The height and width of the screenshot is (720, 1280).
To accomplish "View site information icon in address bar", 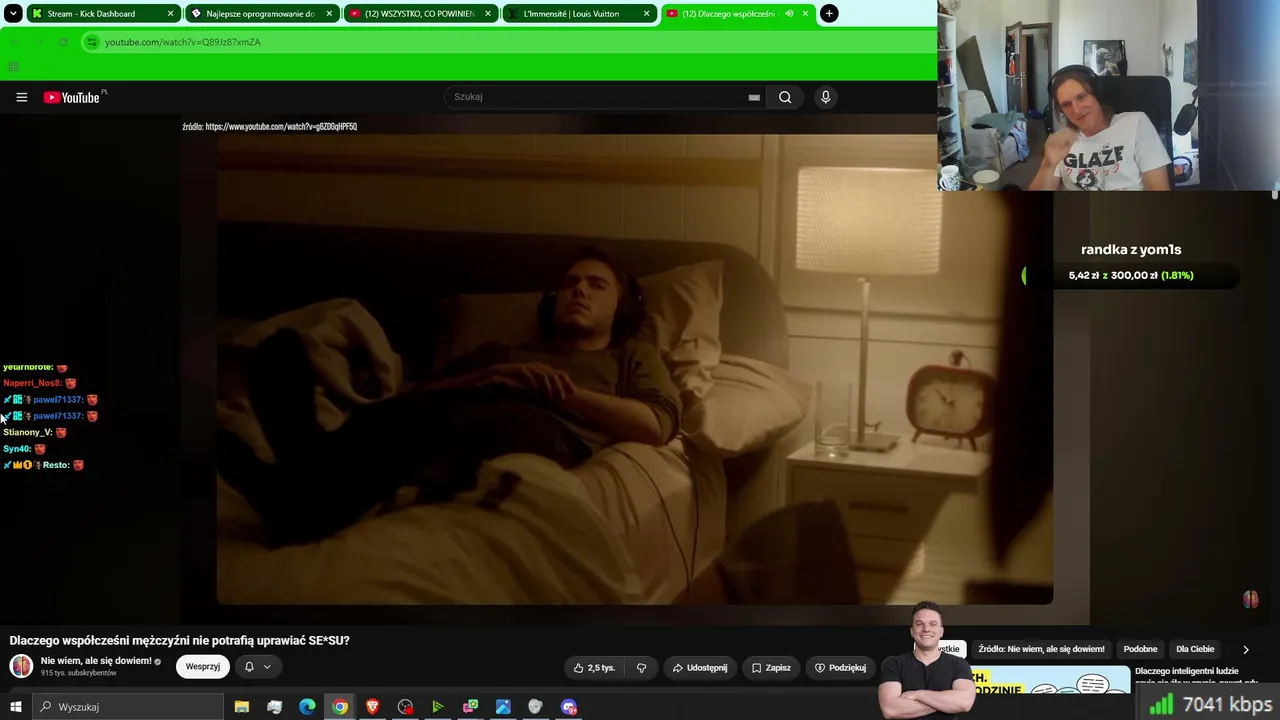I will click(92, 42).
